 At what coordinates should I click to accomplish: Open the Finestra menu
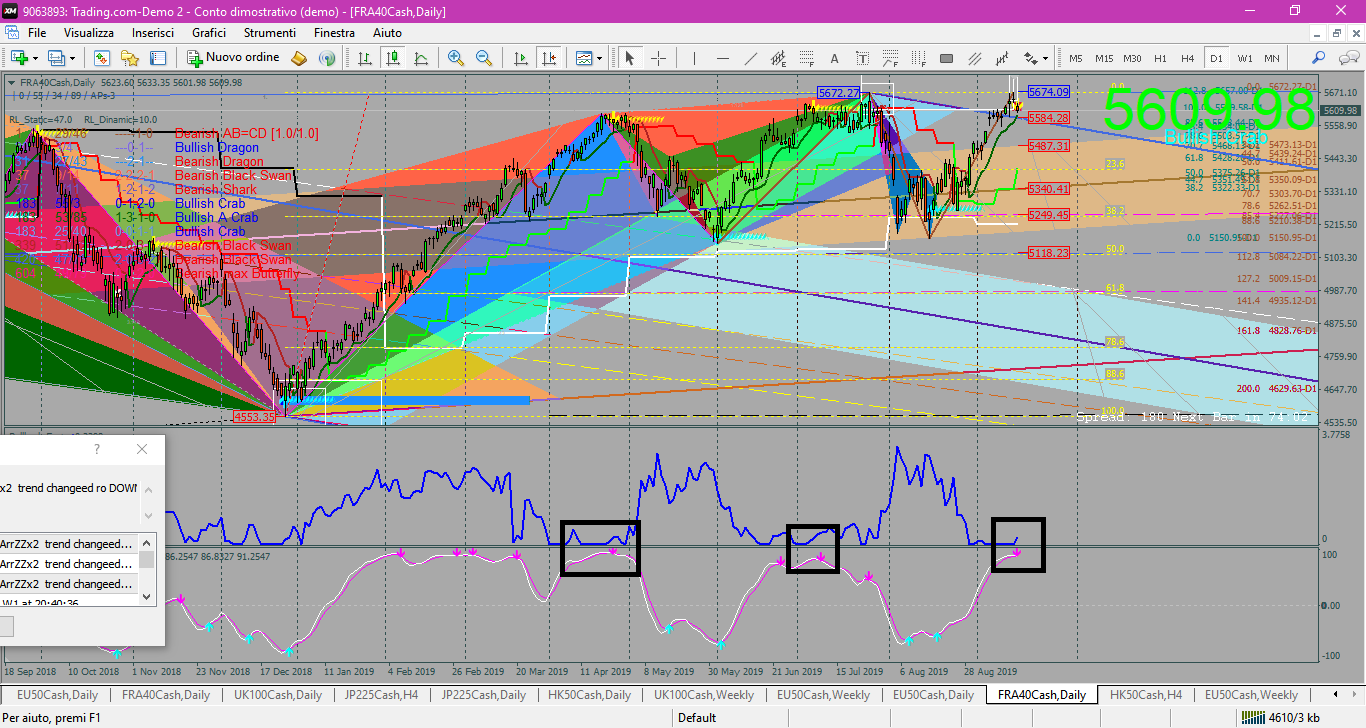pyautogui.click(x=334, y=33)
